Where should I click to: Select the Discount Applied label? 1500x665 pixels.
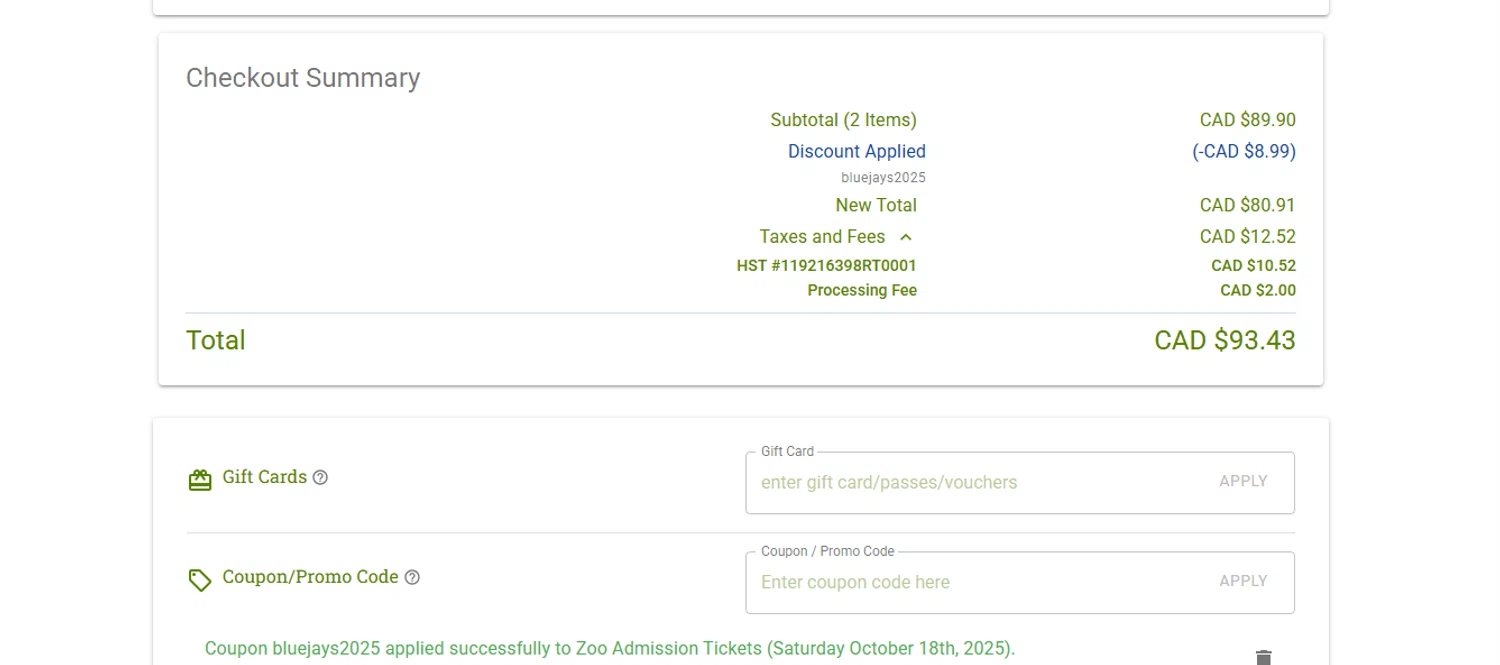pos(856,152)
